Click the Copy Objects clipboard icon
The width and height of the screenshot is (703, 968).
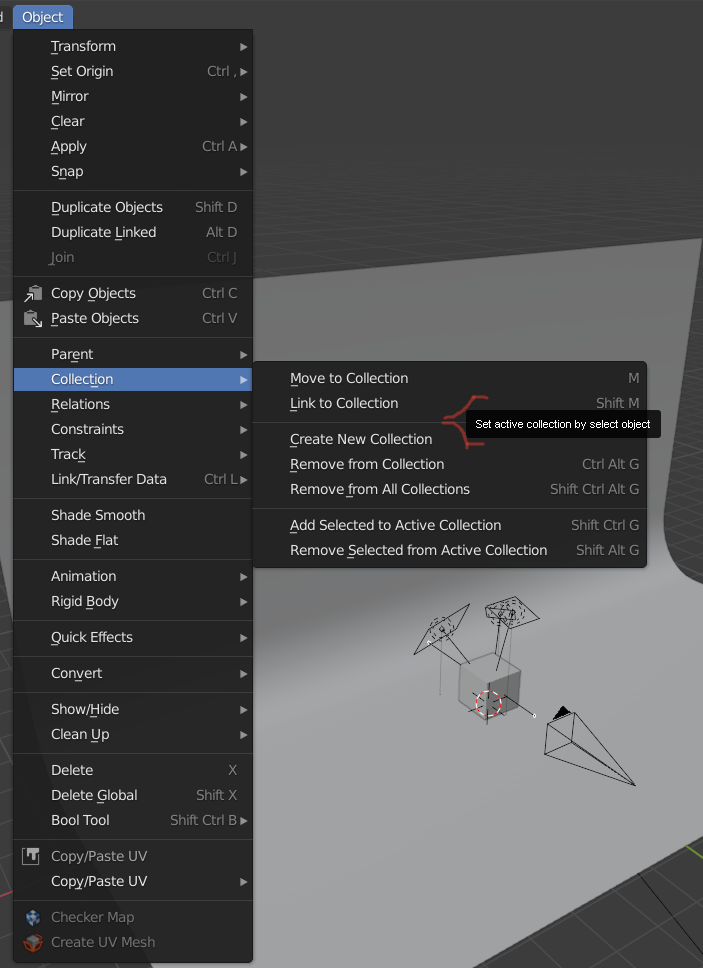pyautogui.click(x=33, y=293)
